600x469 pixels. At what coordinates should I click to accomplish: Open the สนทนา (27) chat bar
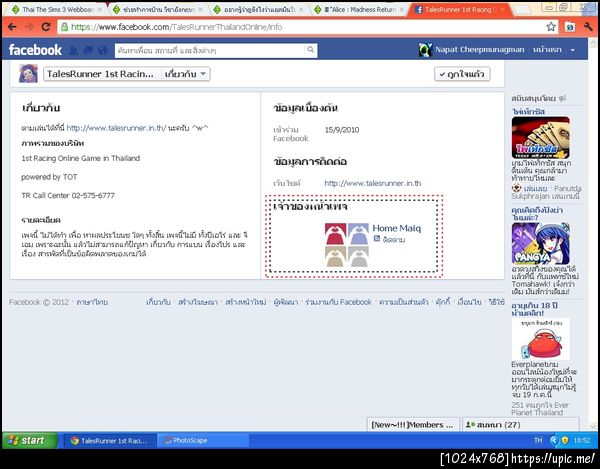(x=521, y=425)
